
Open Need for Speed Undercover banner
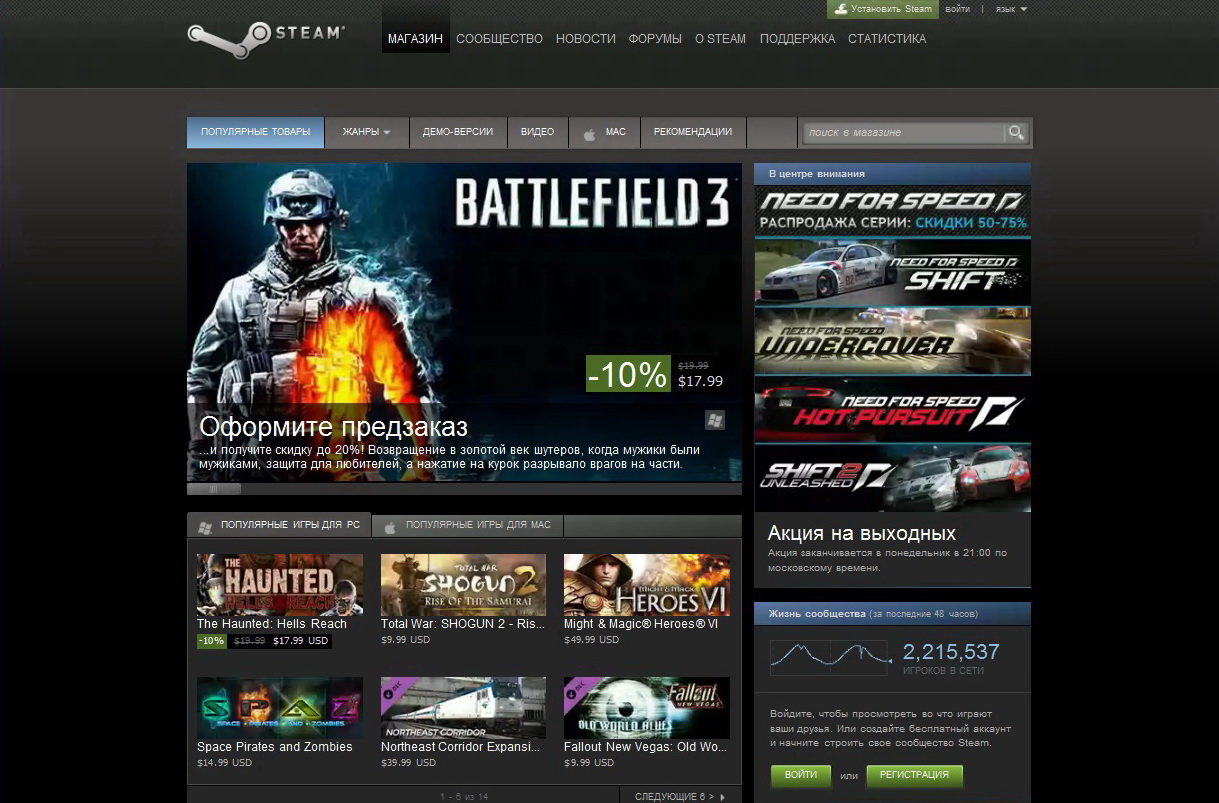pos(892,341)
